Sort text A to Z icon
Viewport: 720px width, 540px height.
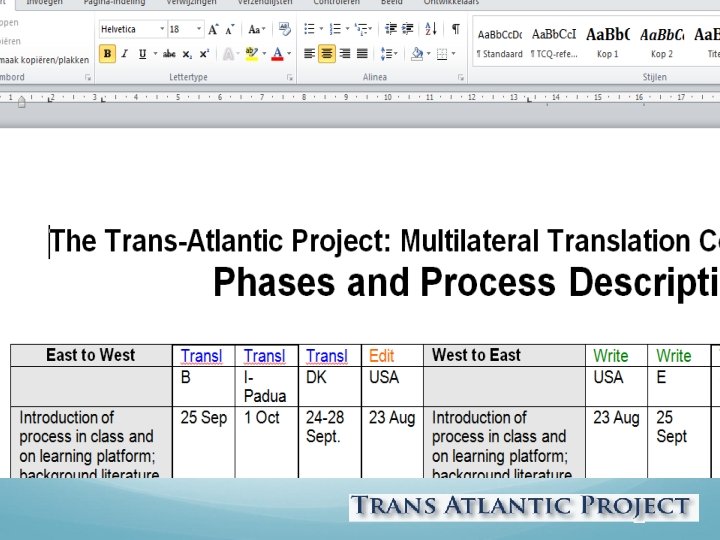click(431, 29)
